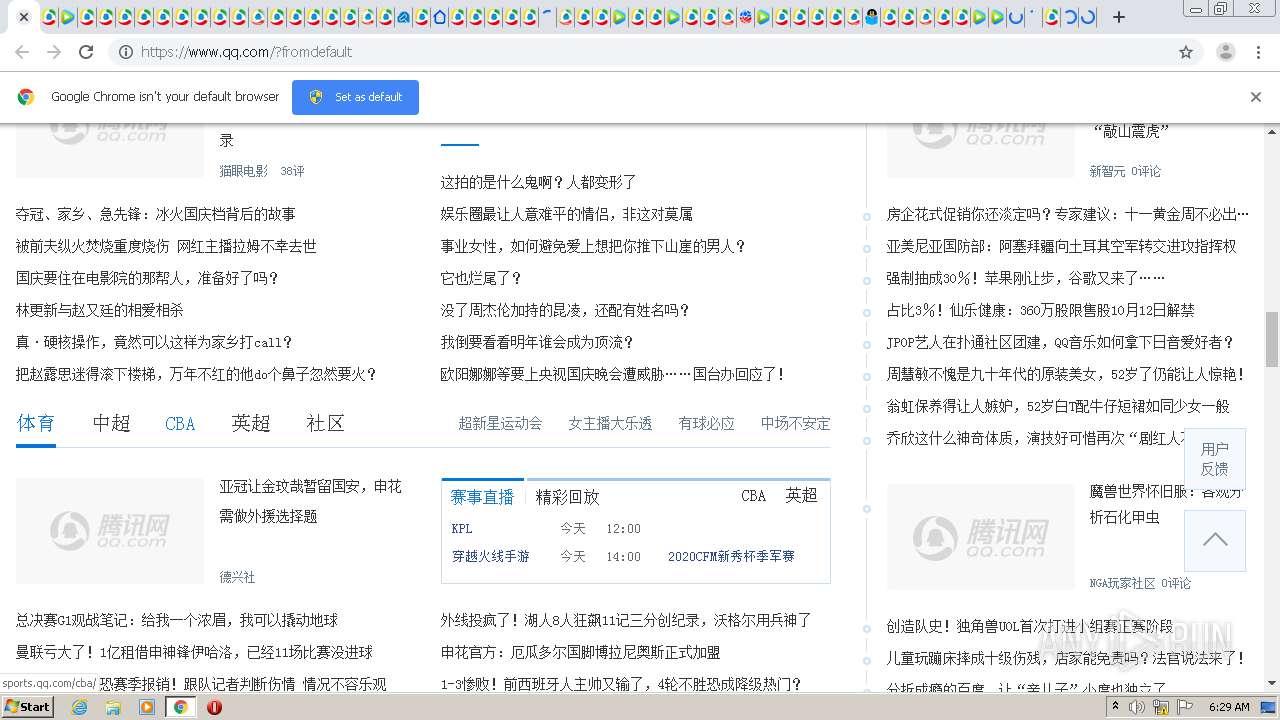Open 有球必应 link
Viewport: 1280px width, 720px height.
click(x=706, y=424)
